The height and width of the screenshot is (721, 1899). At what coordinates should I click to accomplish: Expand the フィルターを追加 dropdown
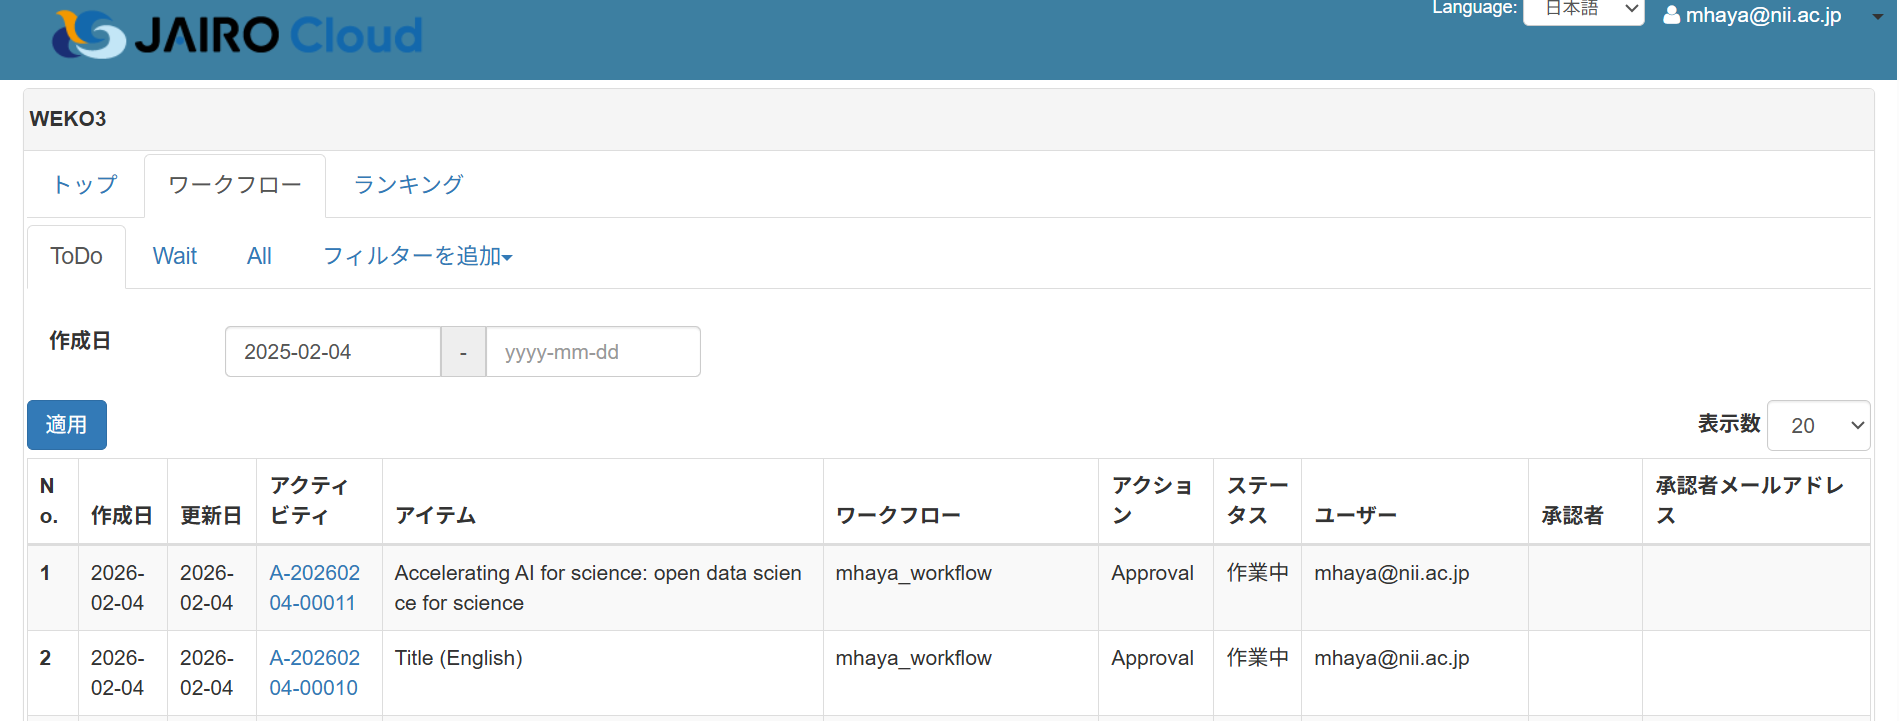click(417, 256)
